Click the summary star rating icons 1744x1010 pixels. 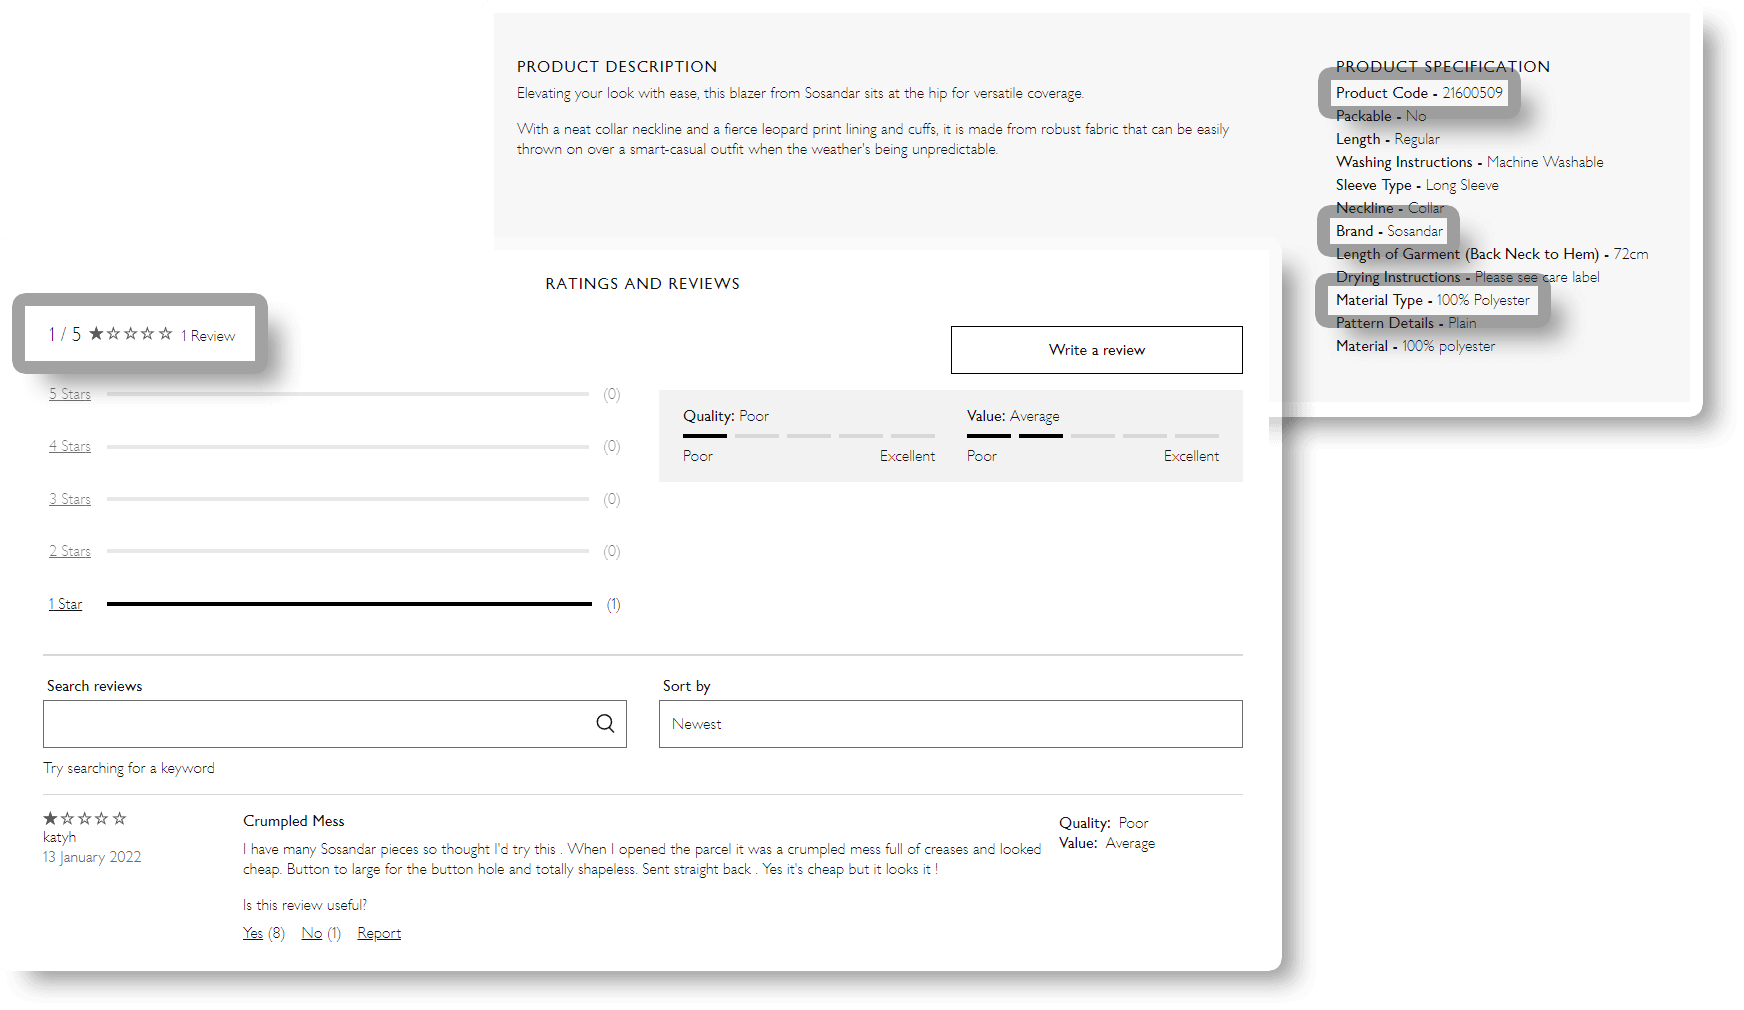pos(131,334)
